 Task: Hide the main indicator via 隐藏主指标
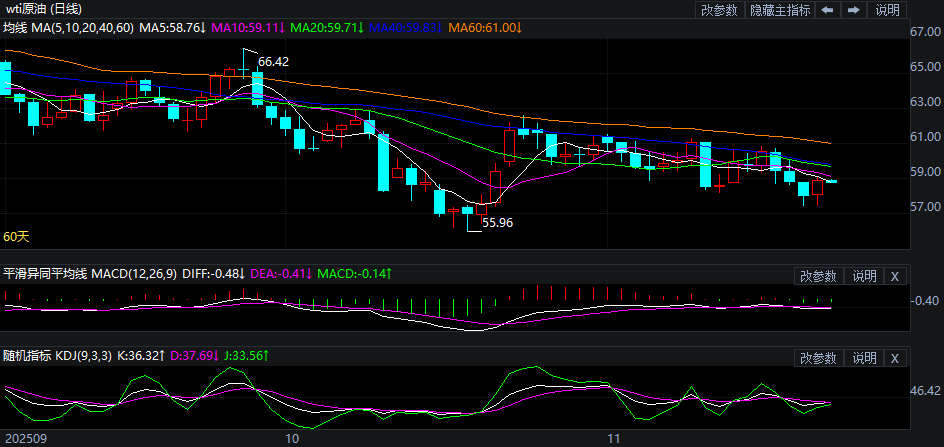pos(780,10)
